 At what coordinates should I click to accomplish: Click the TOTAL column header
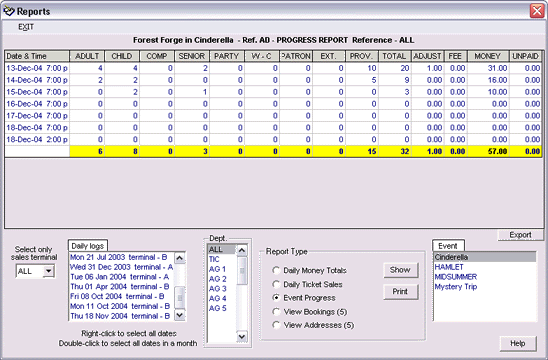point(394,56)
